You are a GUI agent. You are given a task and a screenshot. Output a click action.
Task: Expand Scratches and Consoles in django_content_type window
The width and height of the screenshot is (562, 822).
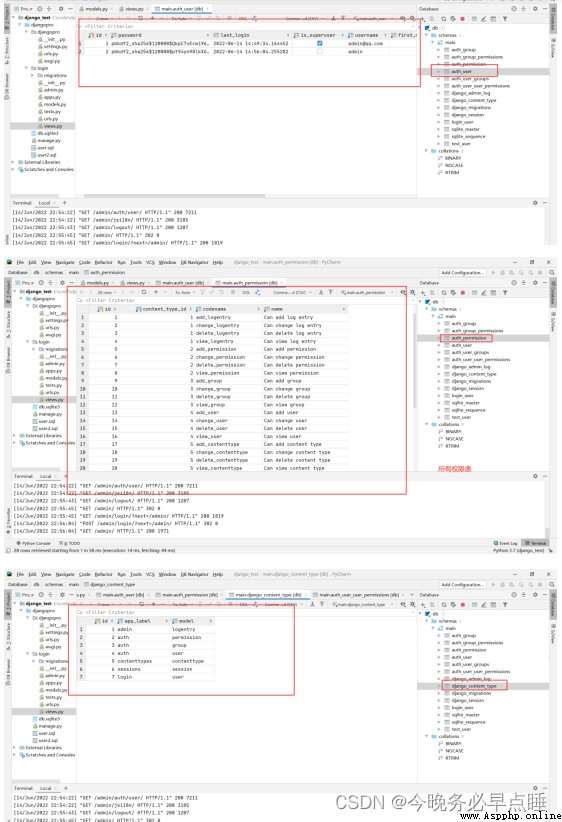15,755
